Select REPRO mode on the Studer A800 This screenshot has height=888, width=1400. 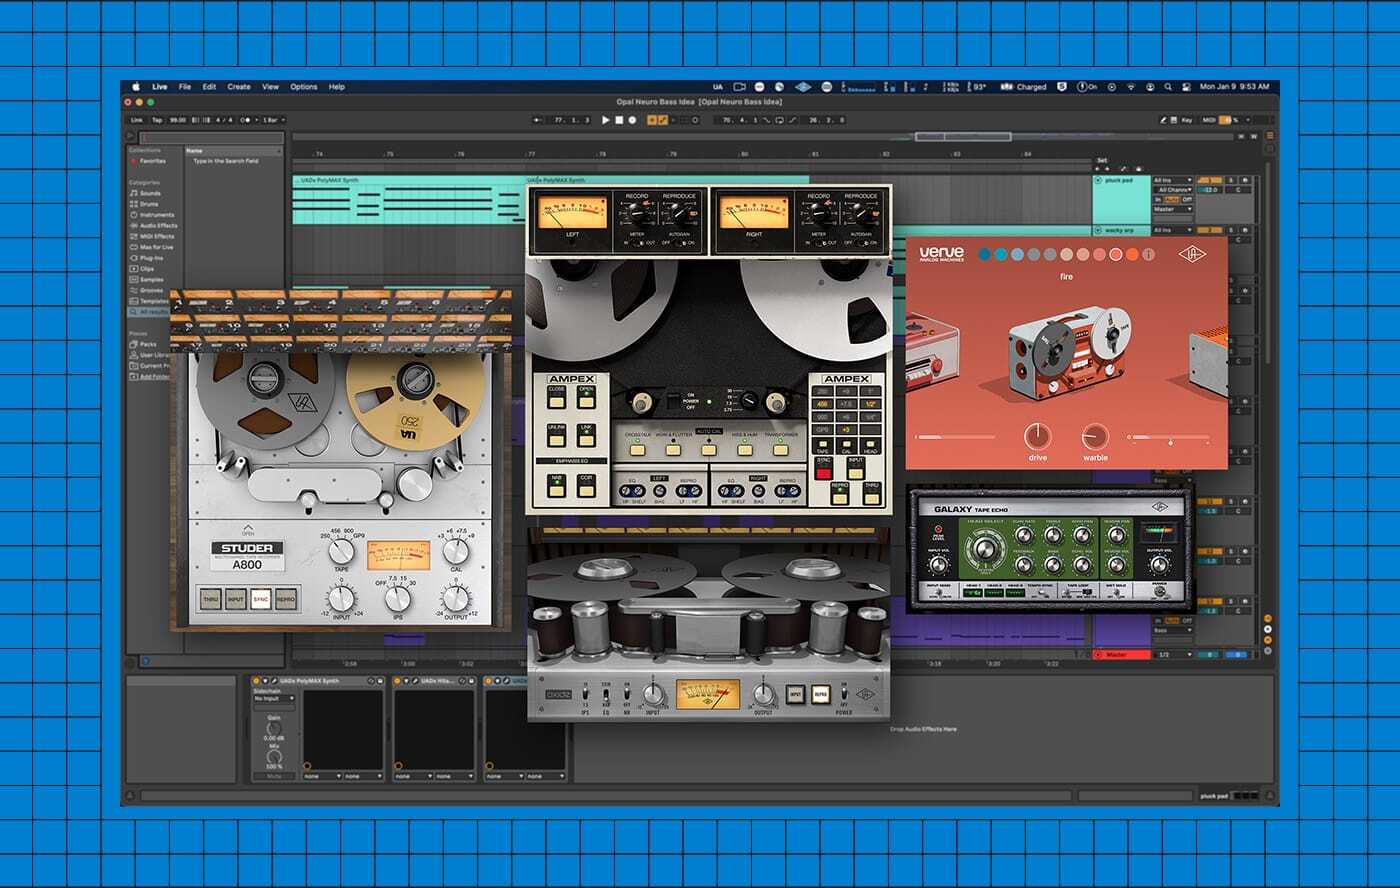click(286, 599)
